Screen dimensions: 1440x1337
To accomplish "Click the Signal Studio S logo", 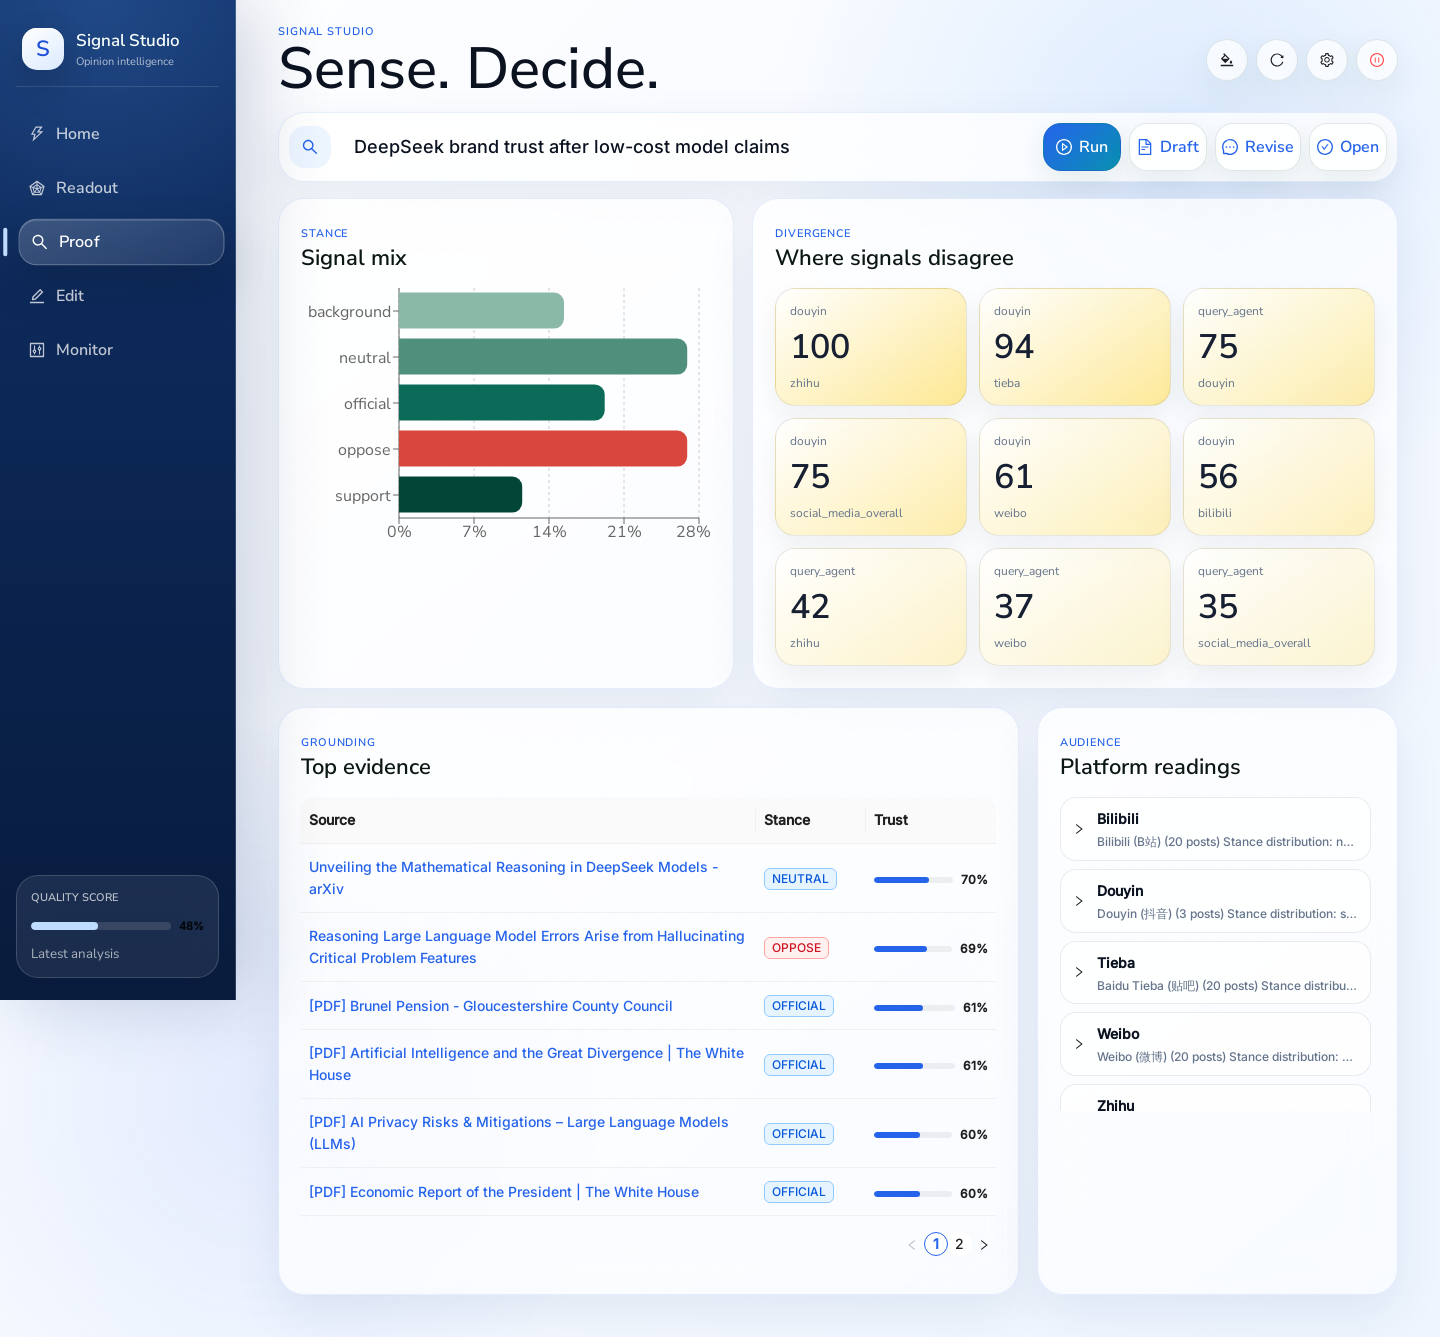I will click(x=43, y=49).
